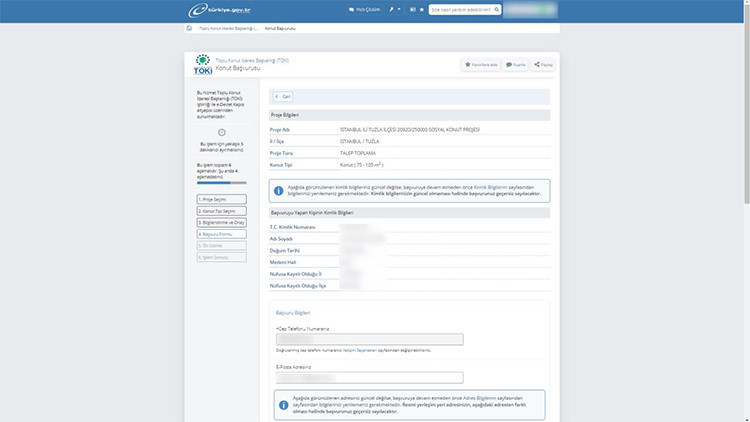The width and height of the screenshot is (750, 422).
Task: Click the Puanla rating button
Action: pos(516,64)
